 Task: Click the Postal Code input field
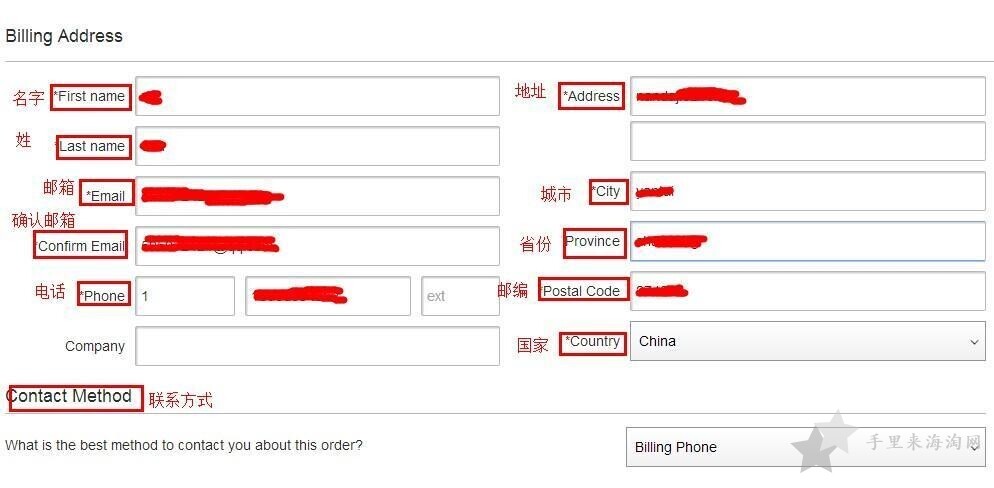pos(808,291)
